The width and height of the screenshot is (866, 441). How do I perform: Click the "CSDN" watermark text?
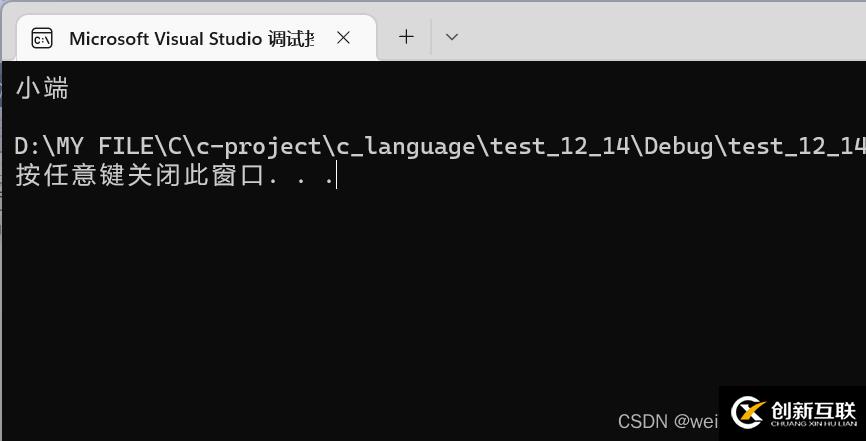(x=642, y=421)
